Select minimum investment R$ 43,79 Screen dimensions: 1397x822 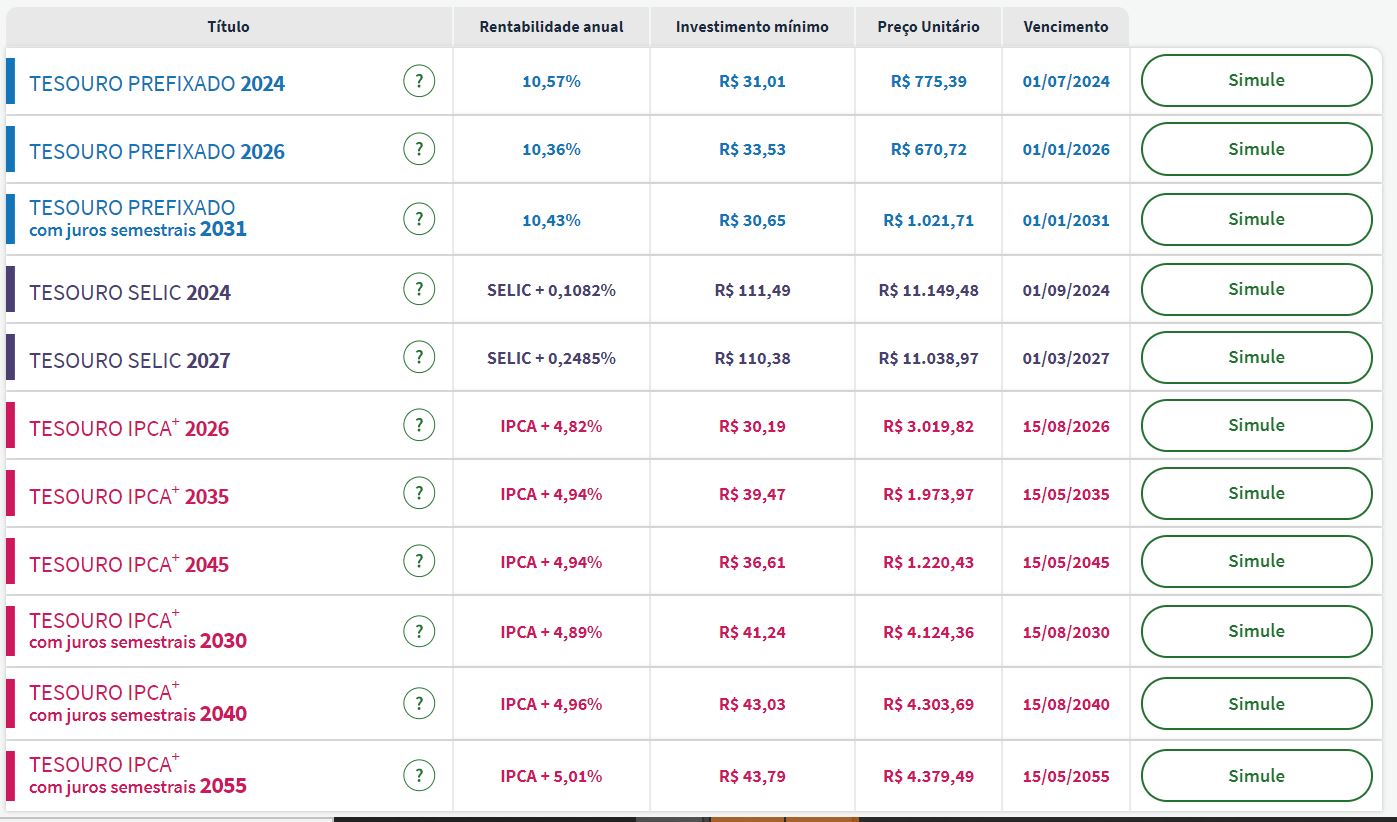[x=752, y=776]
